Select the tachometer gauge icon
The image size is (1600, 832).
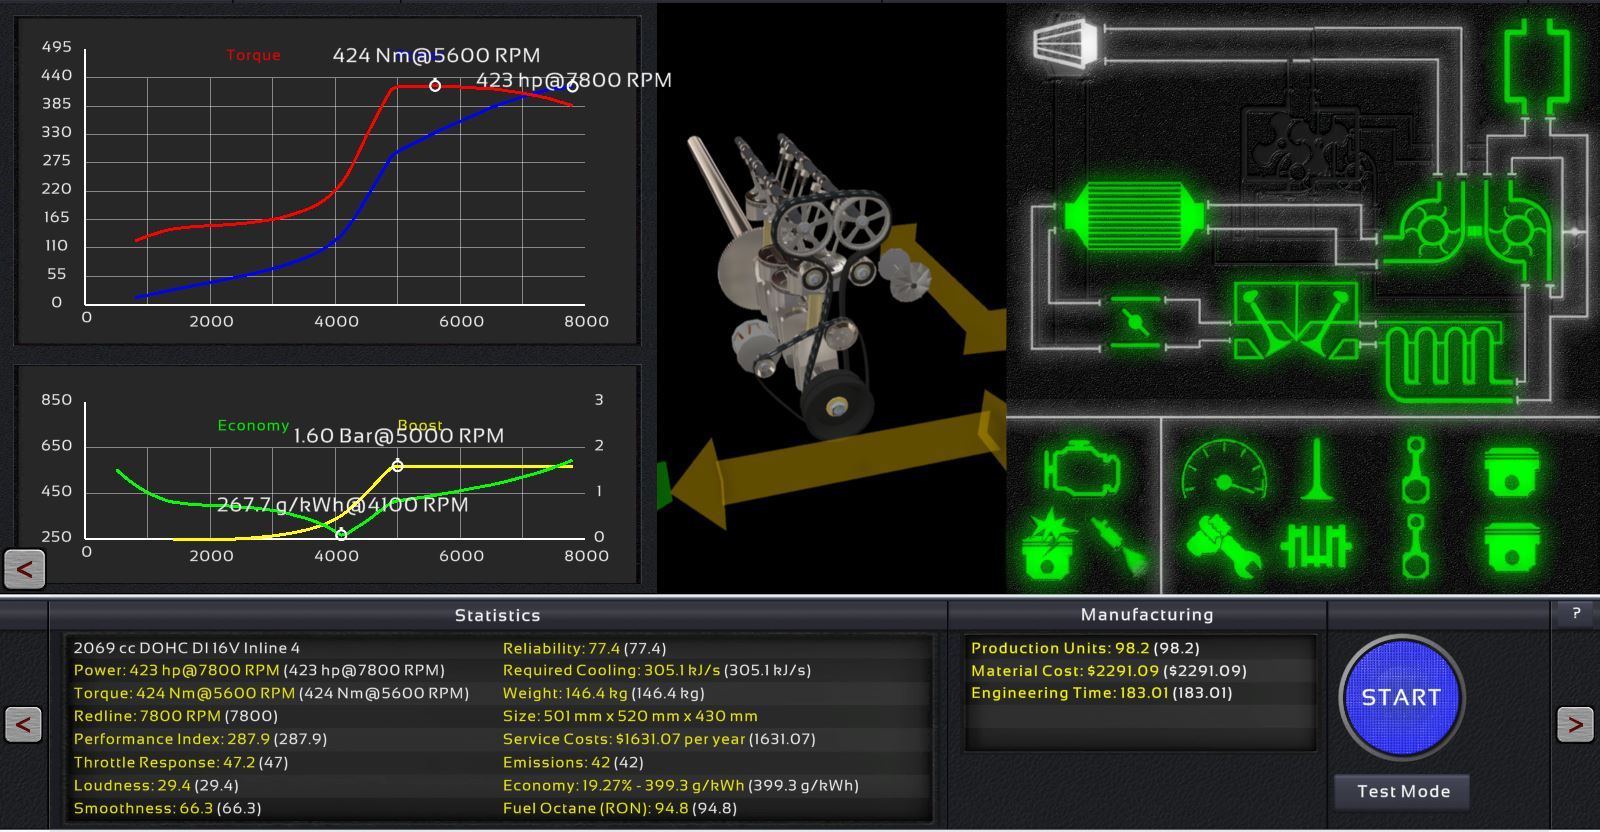1224,470
